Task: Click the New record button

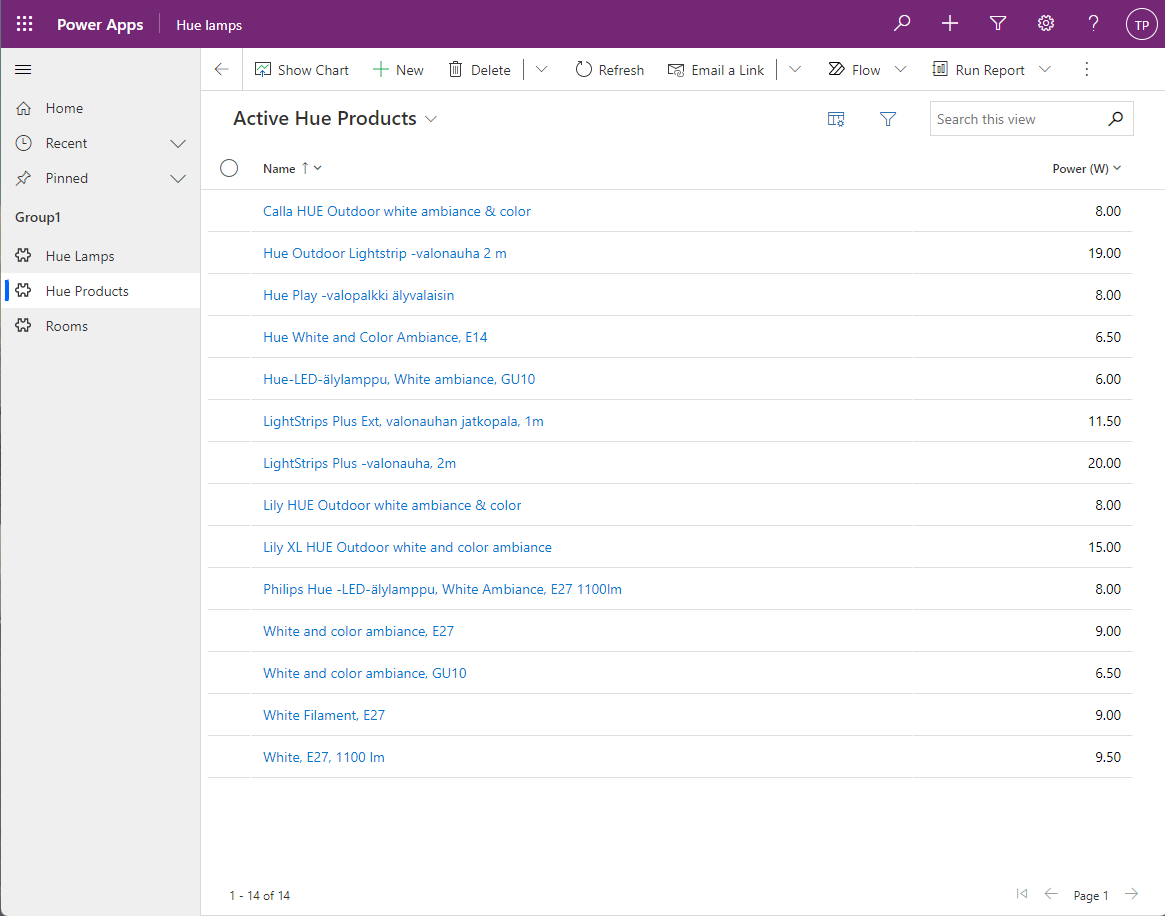Action: [x=398, y=70]
